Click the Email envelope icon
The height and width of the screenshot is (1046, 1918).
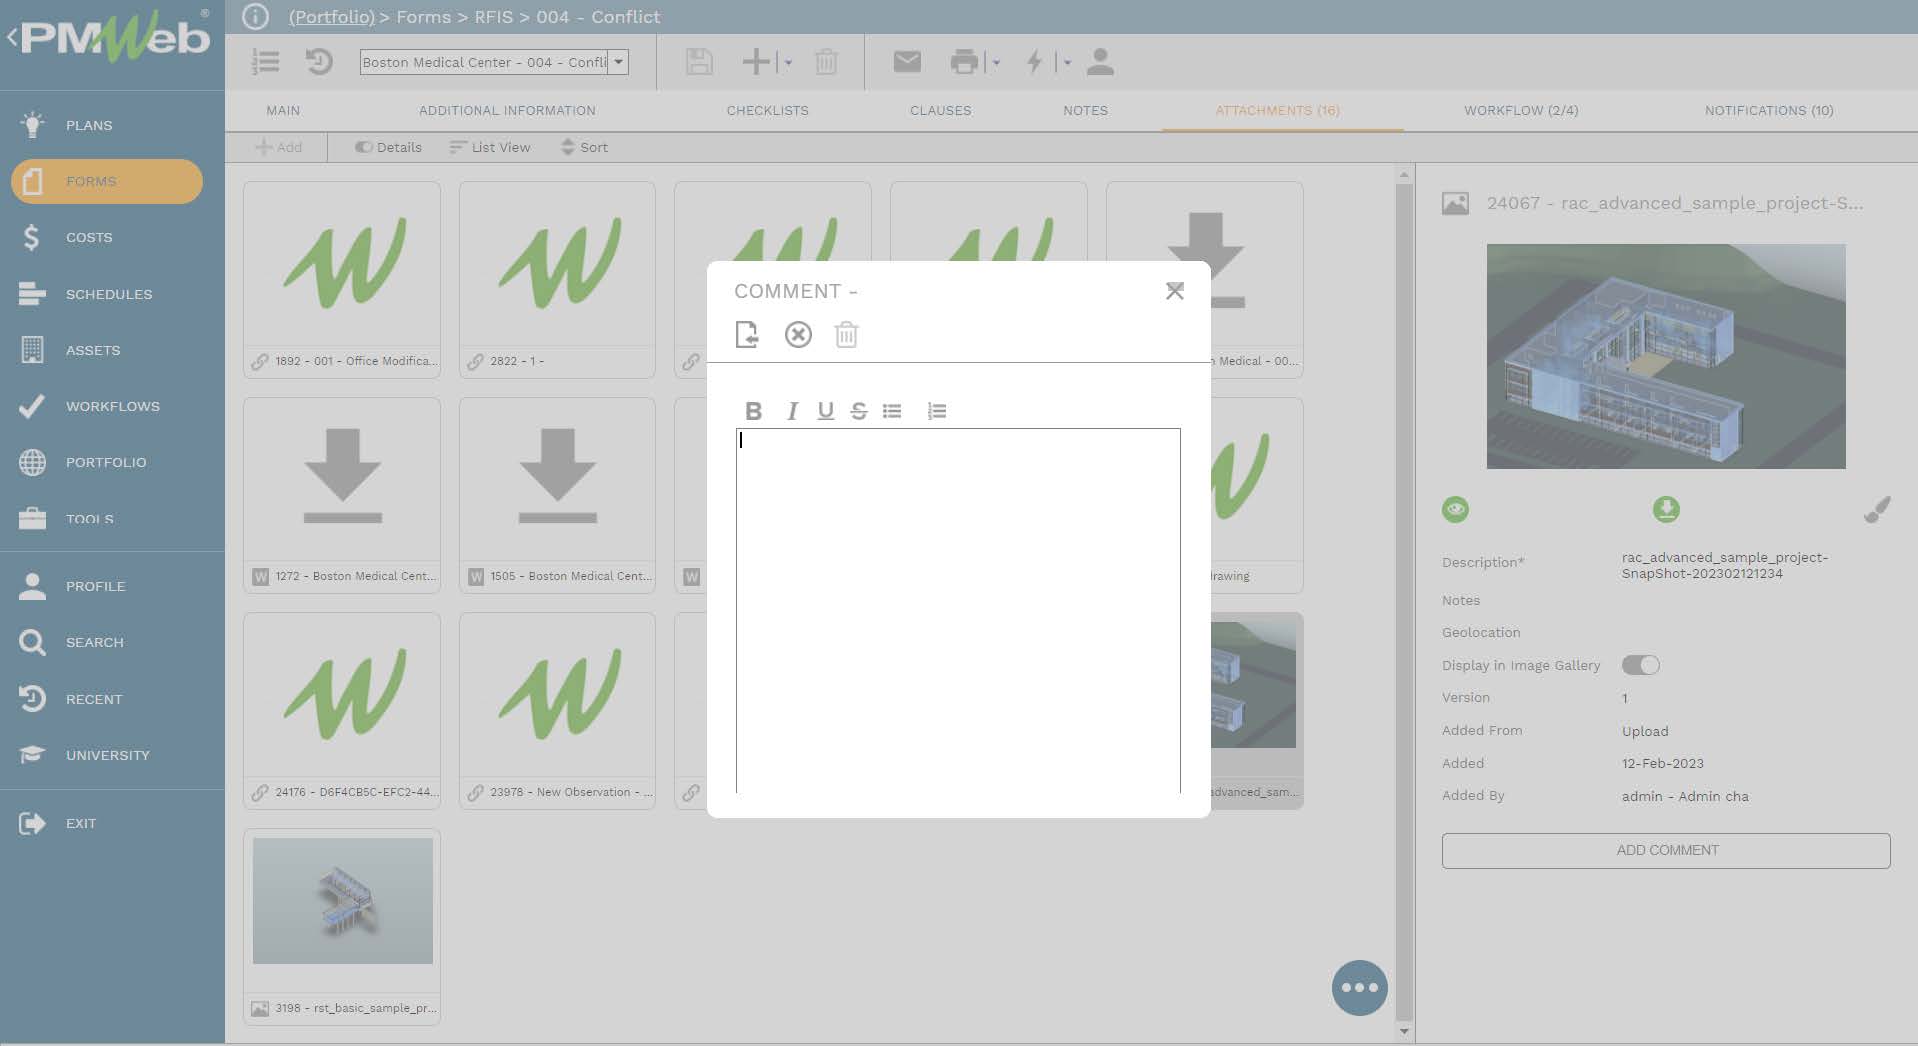point(907,62)
